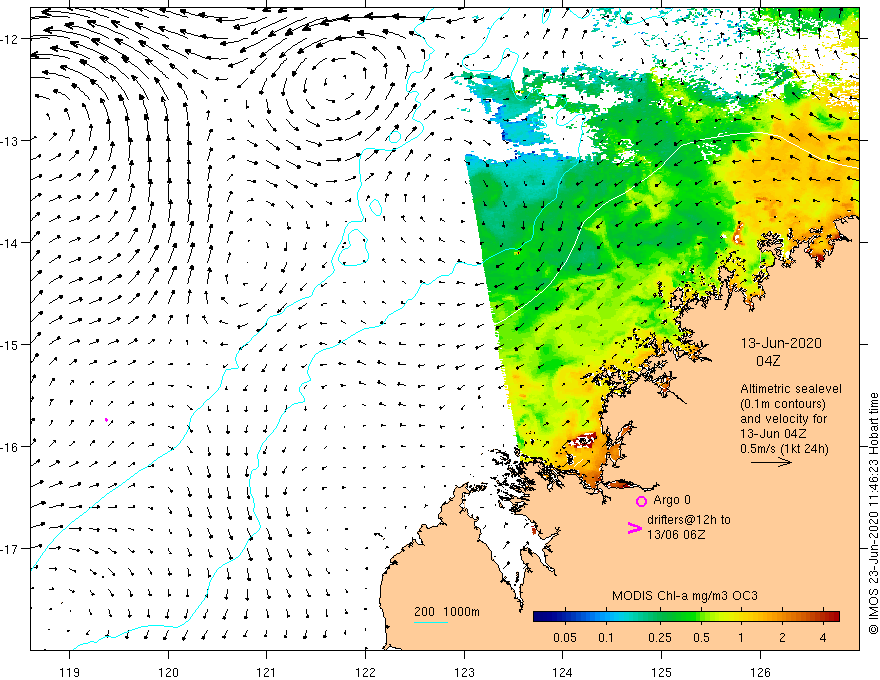Click the '(0.1m contours)' text line
This screenshot has height=680, width=880.
(783, 404)
